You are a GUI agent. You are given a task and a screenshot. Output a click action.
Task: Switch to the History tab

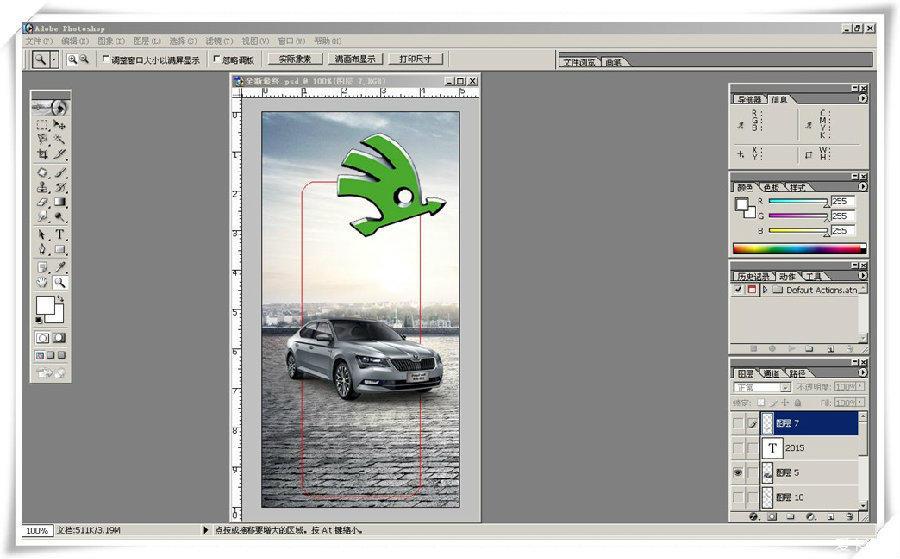(753, 277)
